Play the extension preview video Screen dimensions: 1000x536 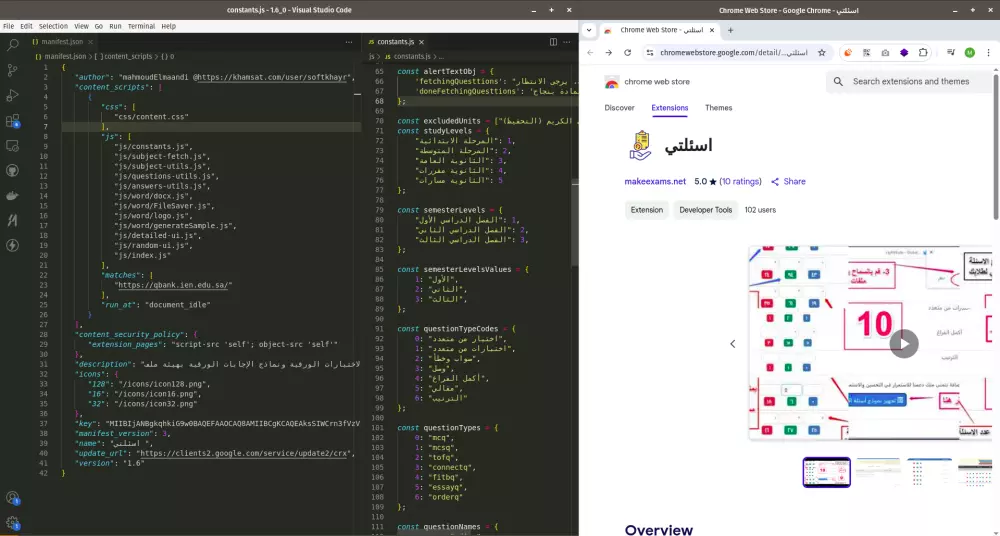pyautogui.click(x=904, y=343)
